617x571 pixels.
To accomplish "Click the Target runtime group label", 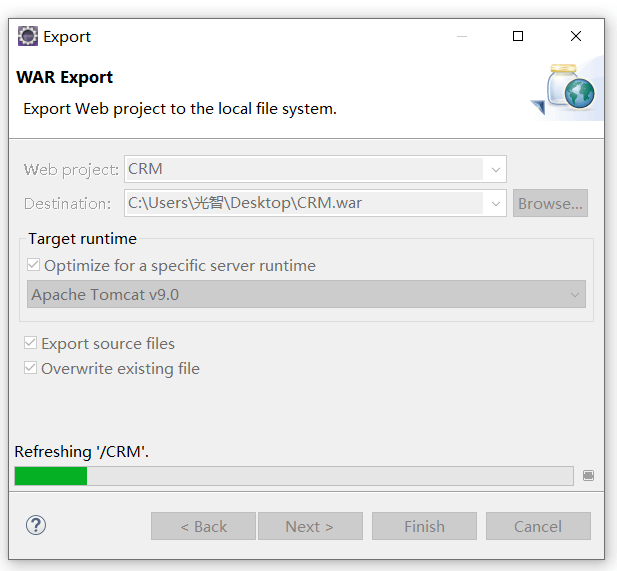I will 83,238.
